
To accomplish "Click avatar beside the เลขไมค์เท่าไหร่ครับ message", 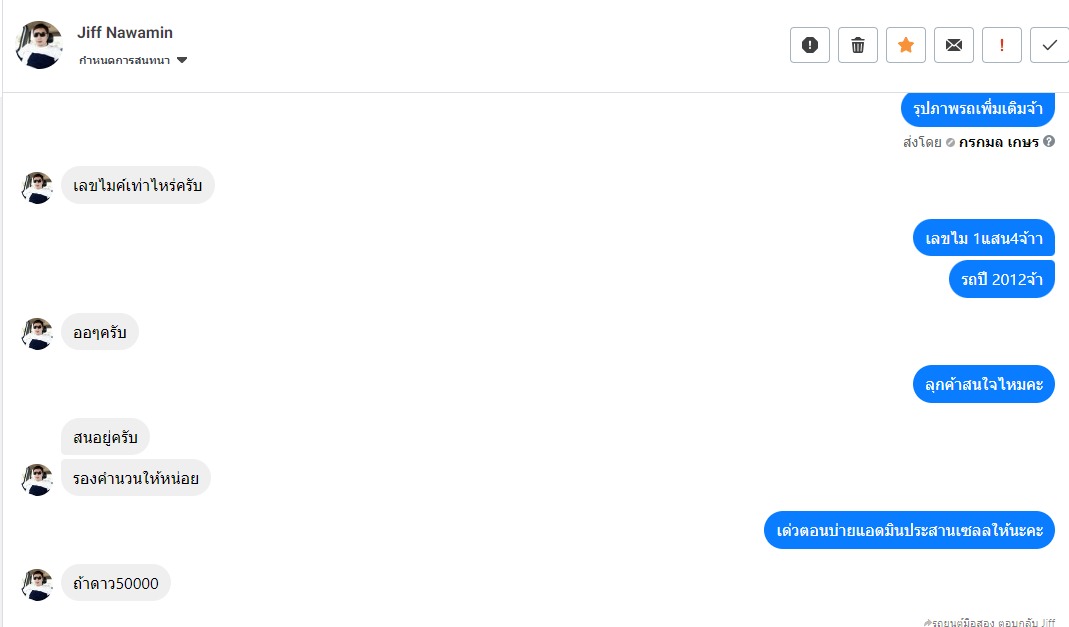I will [37, 186].
